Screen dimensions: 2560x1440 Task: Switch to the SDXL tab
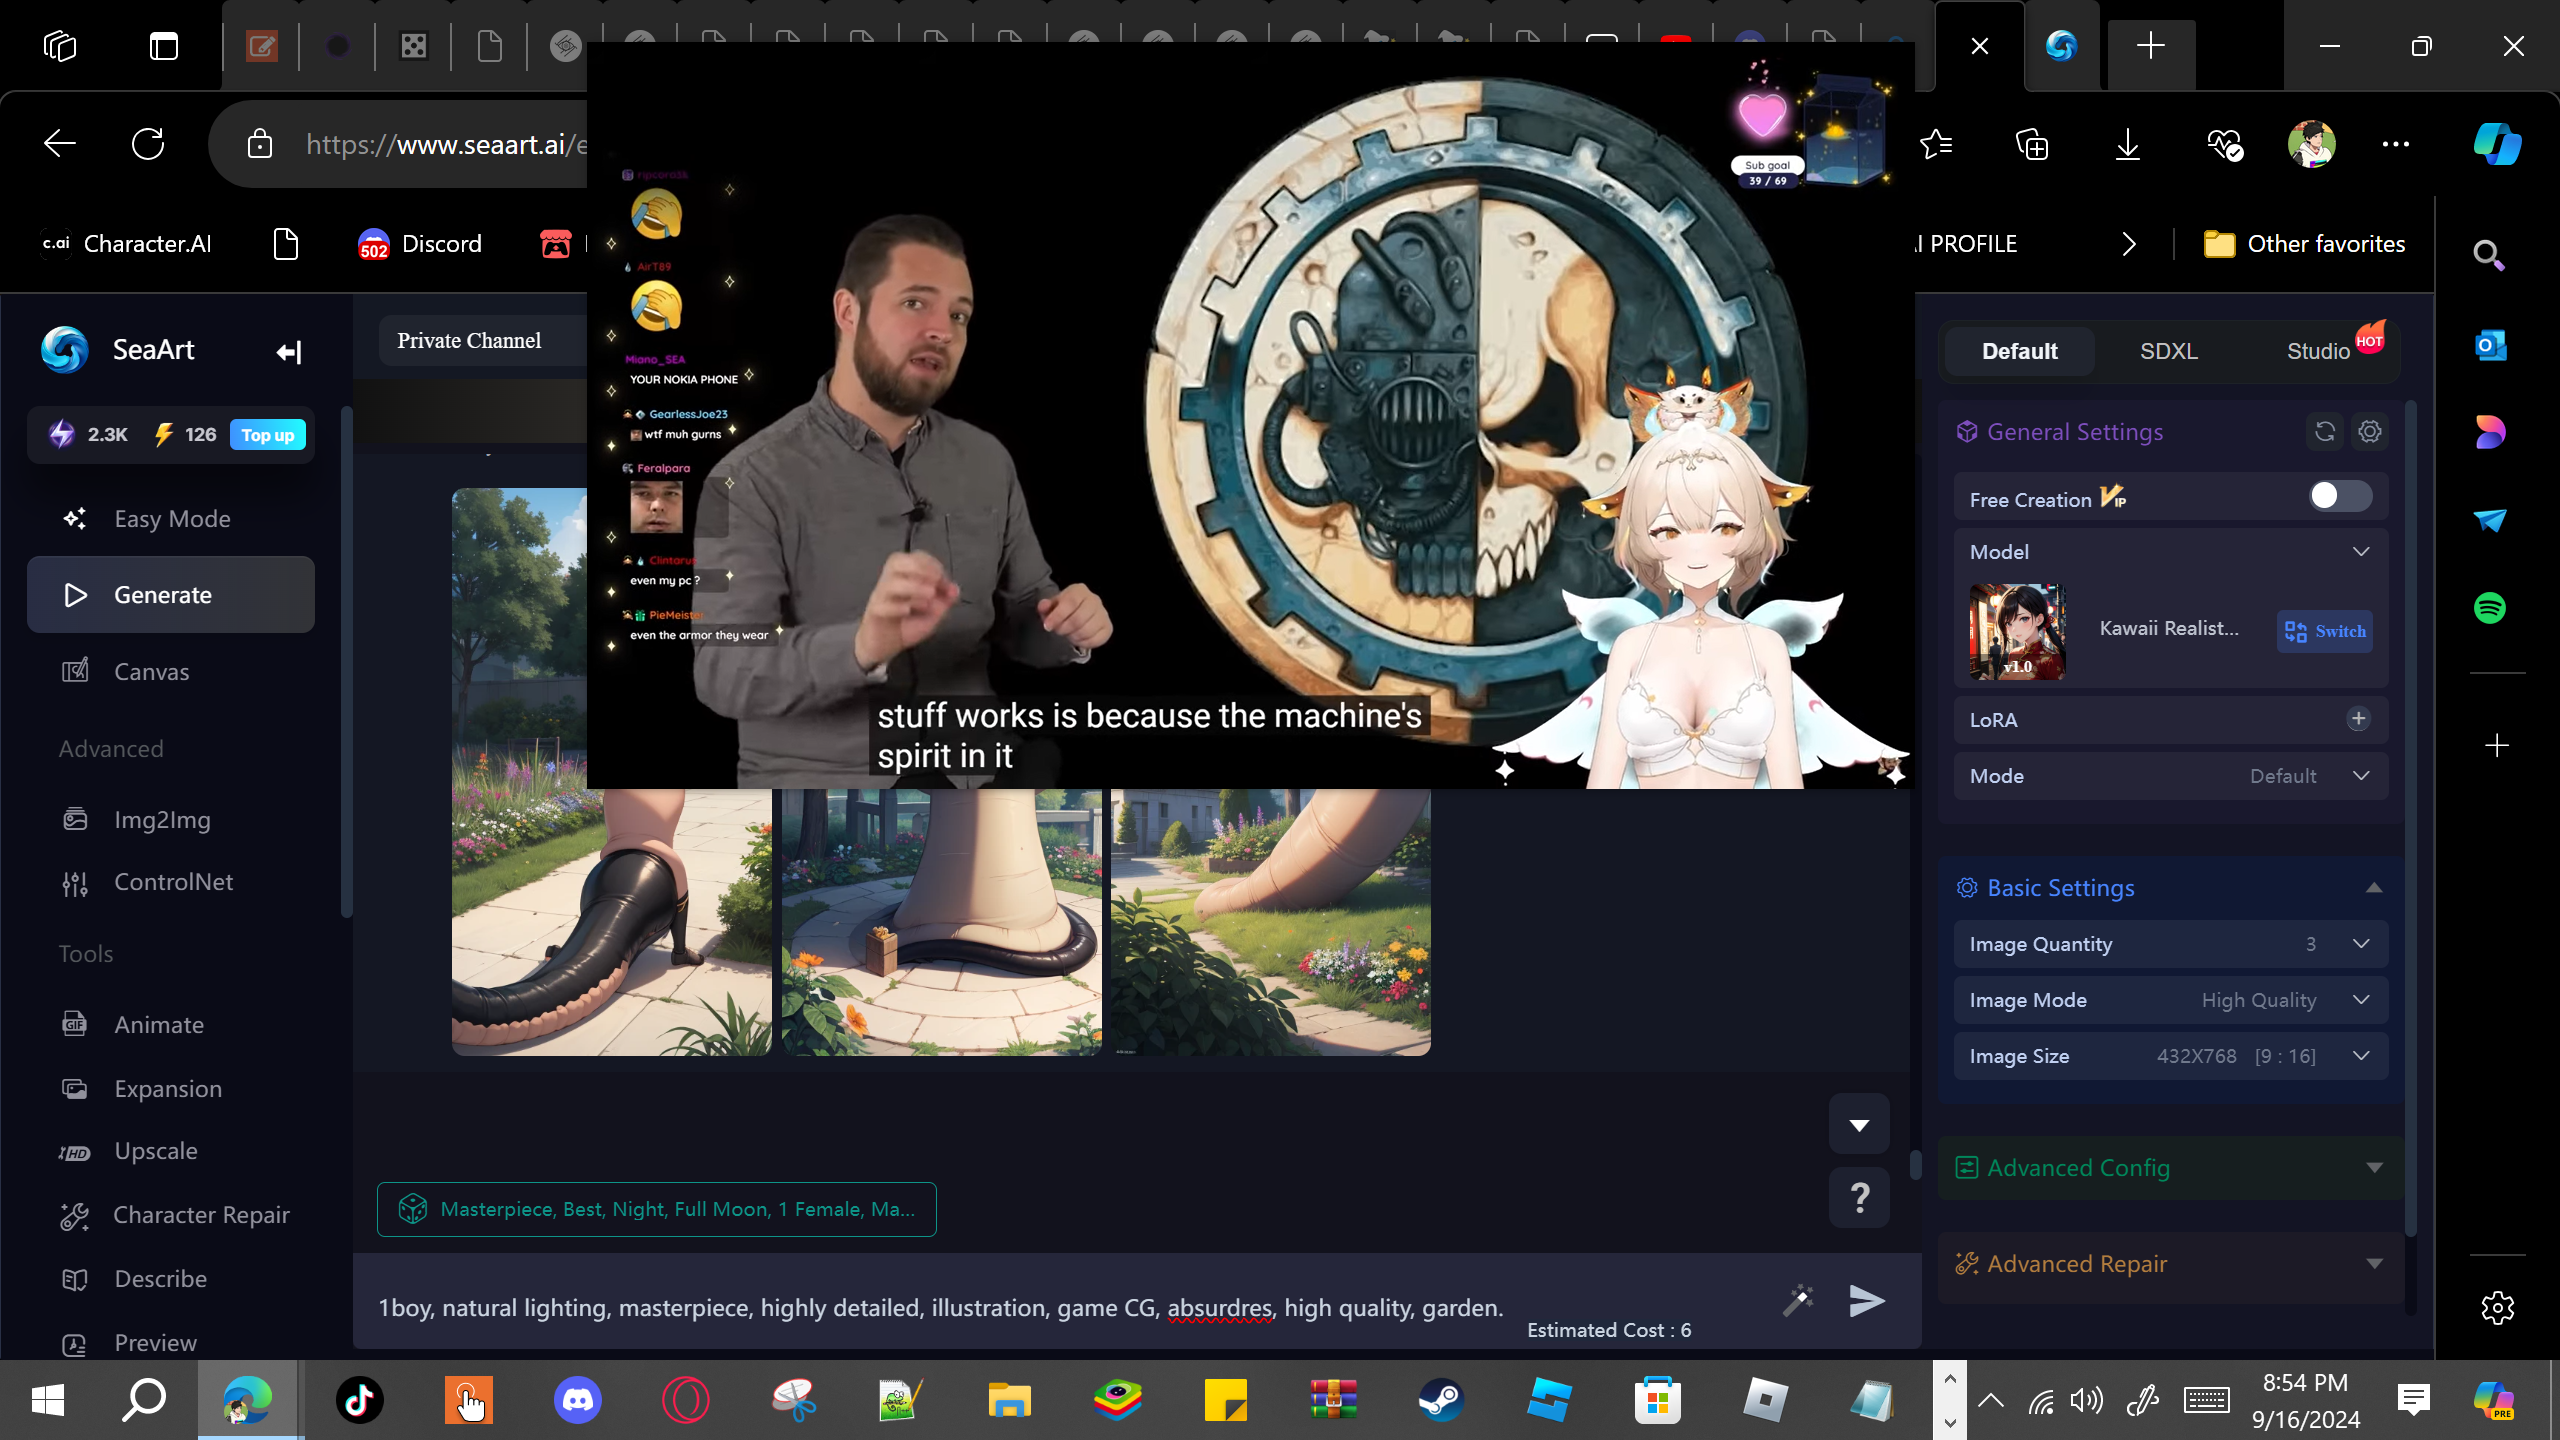click(2169, 351)
